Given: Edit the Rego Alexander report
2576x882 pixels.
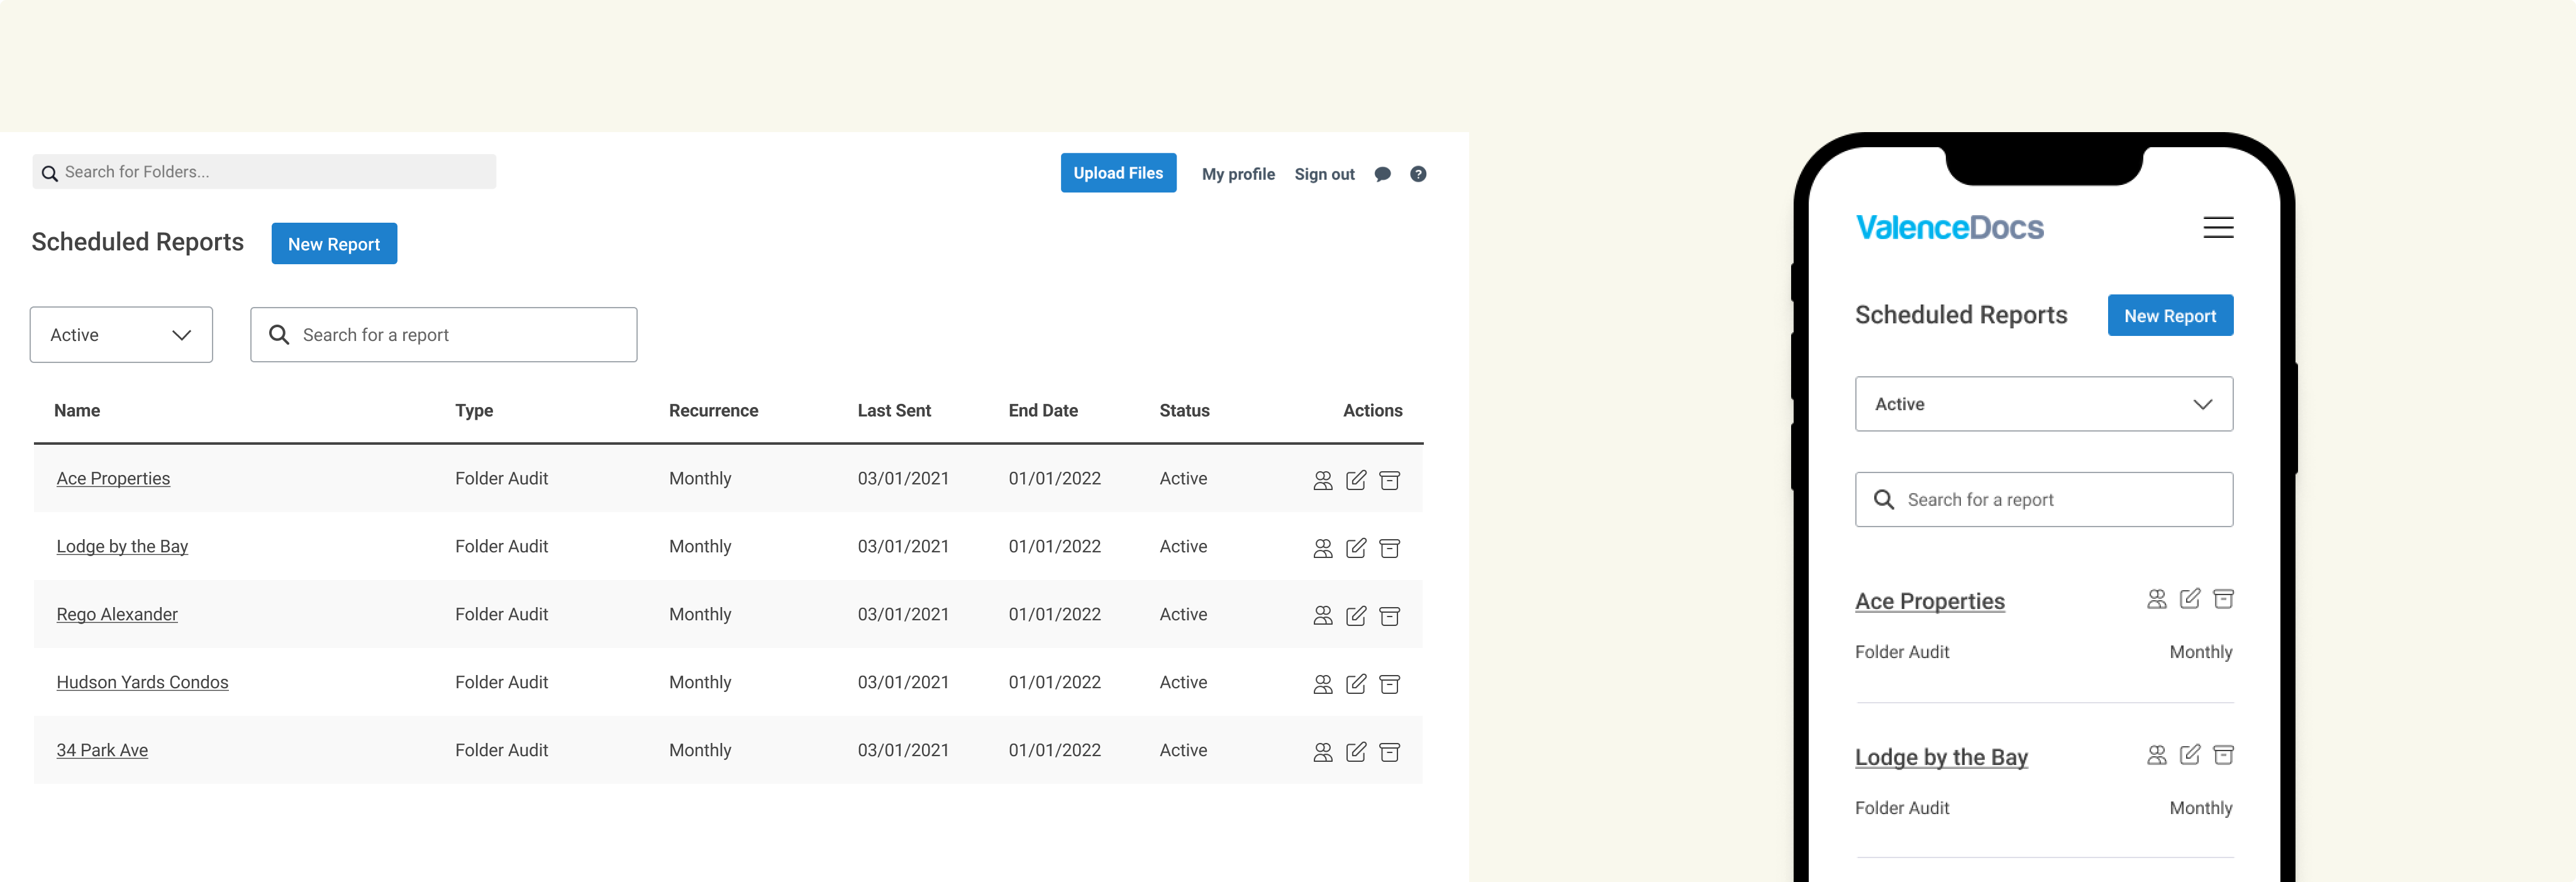Looking at the screenshot, I should point(1356,616).
